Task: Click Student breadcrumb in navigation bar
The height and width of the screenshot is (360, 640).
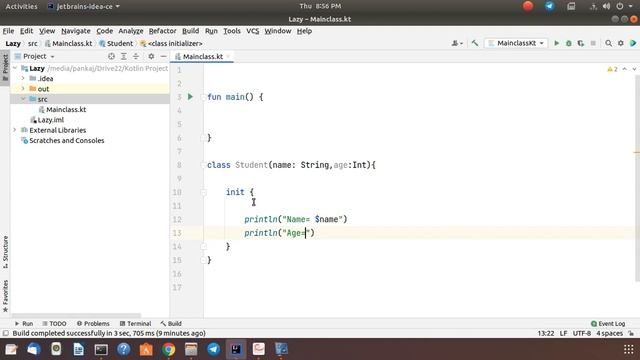Action: point(116,43)
